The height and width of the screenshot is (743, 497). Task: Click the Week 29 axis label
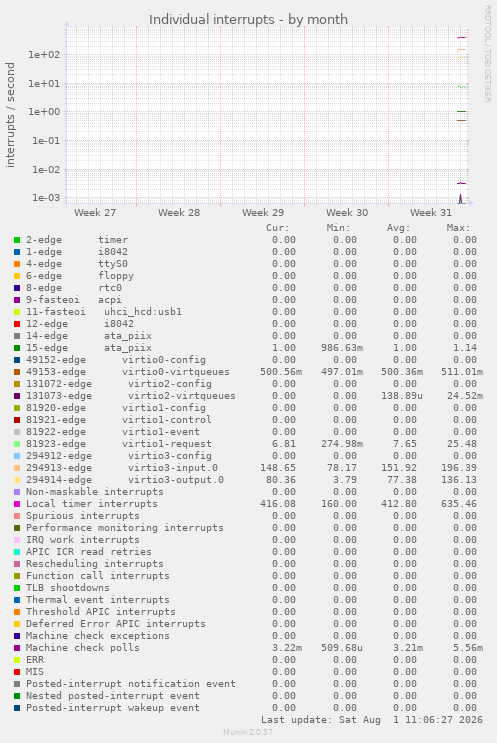click(x=263, y=212)
